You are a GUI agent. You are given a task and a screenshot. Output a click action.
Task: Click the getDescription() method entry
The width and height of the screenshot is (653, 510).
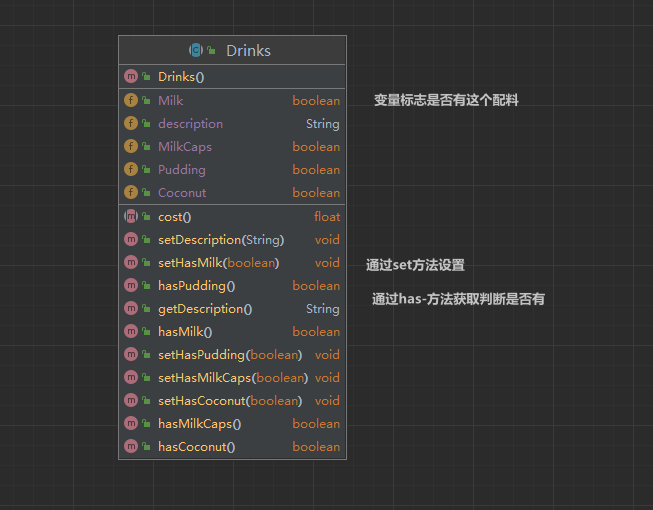205,309
